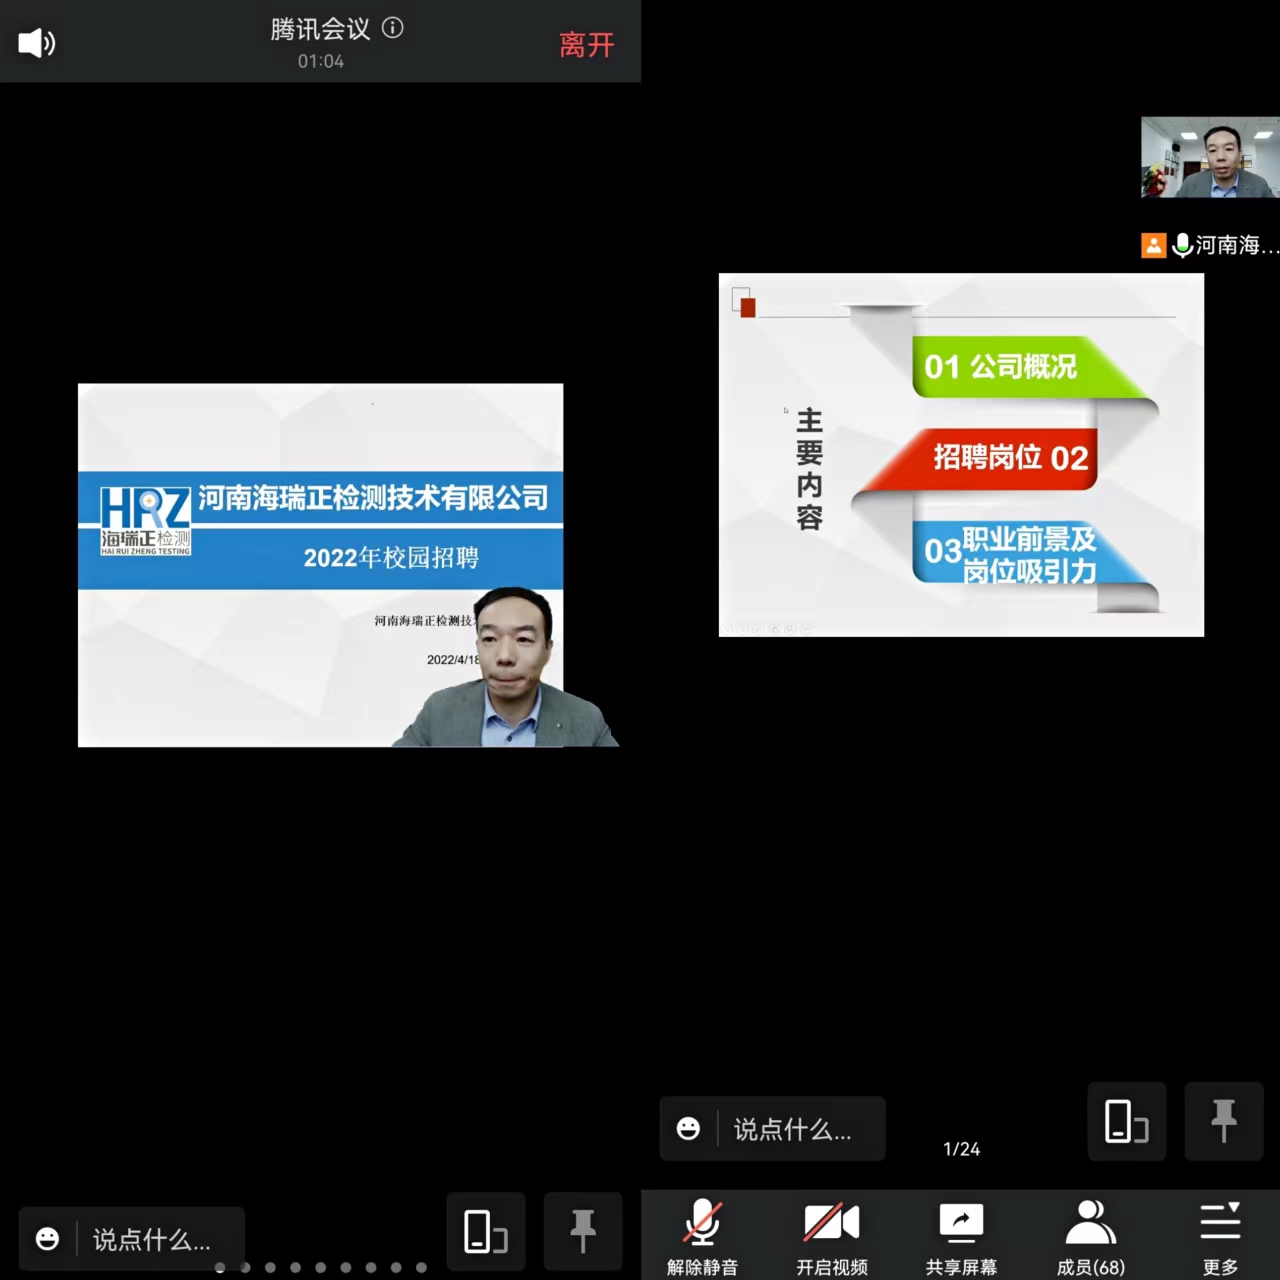Tap the red 离开 button
Screen dimensions: 1280x1280
click(586, 45)
